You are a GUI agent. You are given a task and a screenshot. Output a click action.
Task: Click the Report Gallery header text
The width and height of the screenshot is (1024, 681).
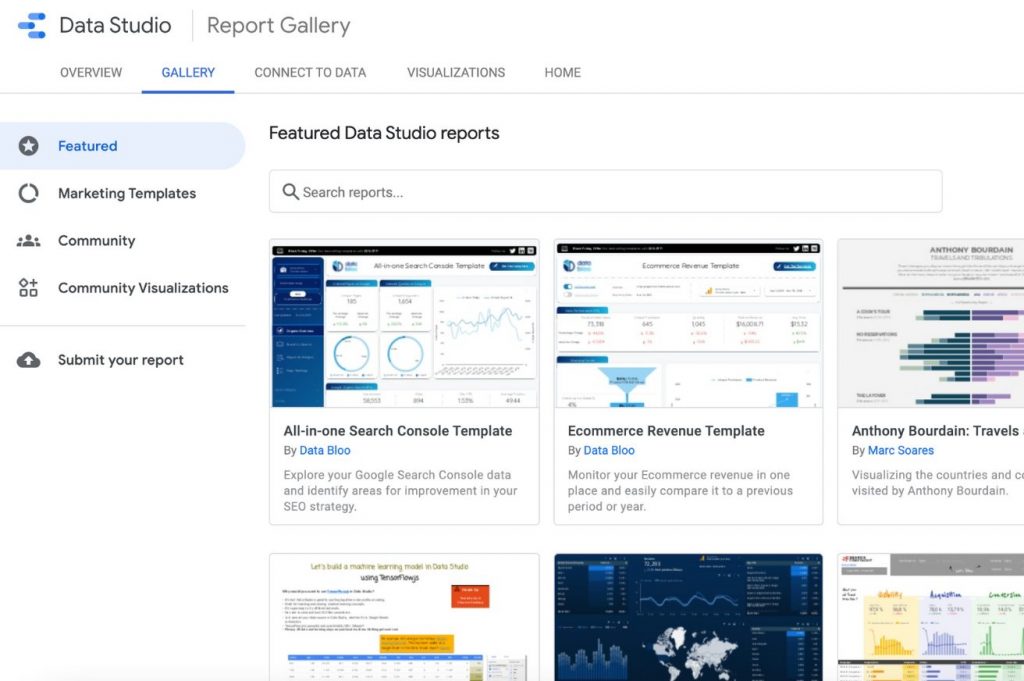(x=278, y=25)
